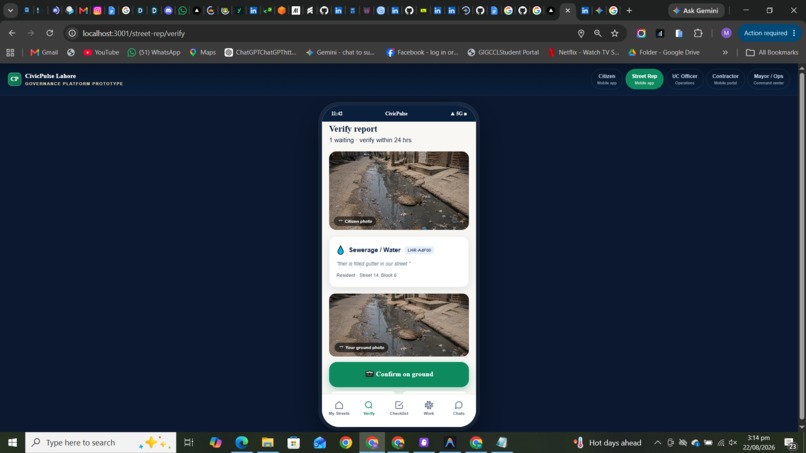Open the Windows Start menu
Viewport: 806px width, 453px height.
coord(12,442)
